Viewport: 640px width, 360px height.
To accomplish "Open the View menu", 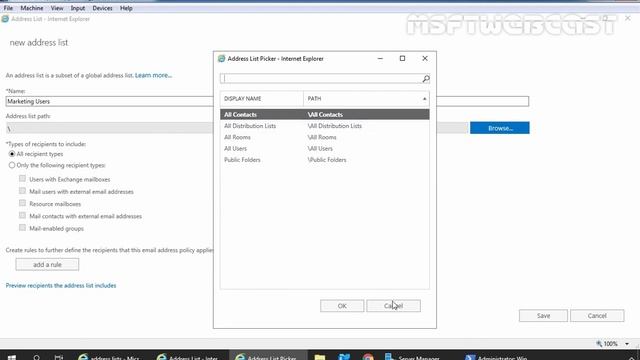I will pyautogui.click(x=57, y=8).
